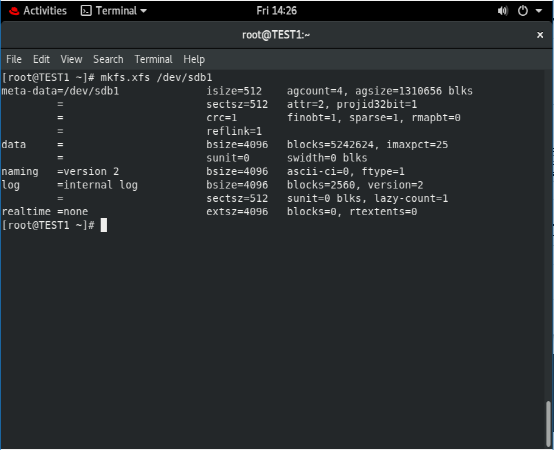Click the Red Hat logo icon

14,11
